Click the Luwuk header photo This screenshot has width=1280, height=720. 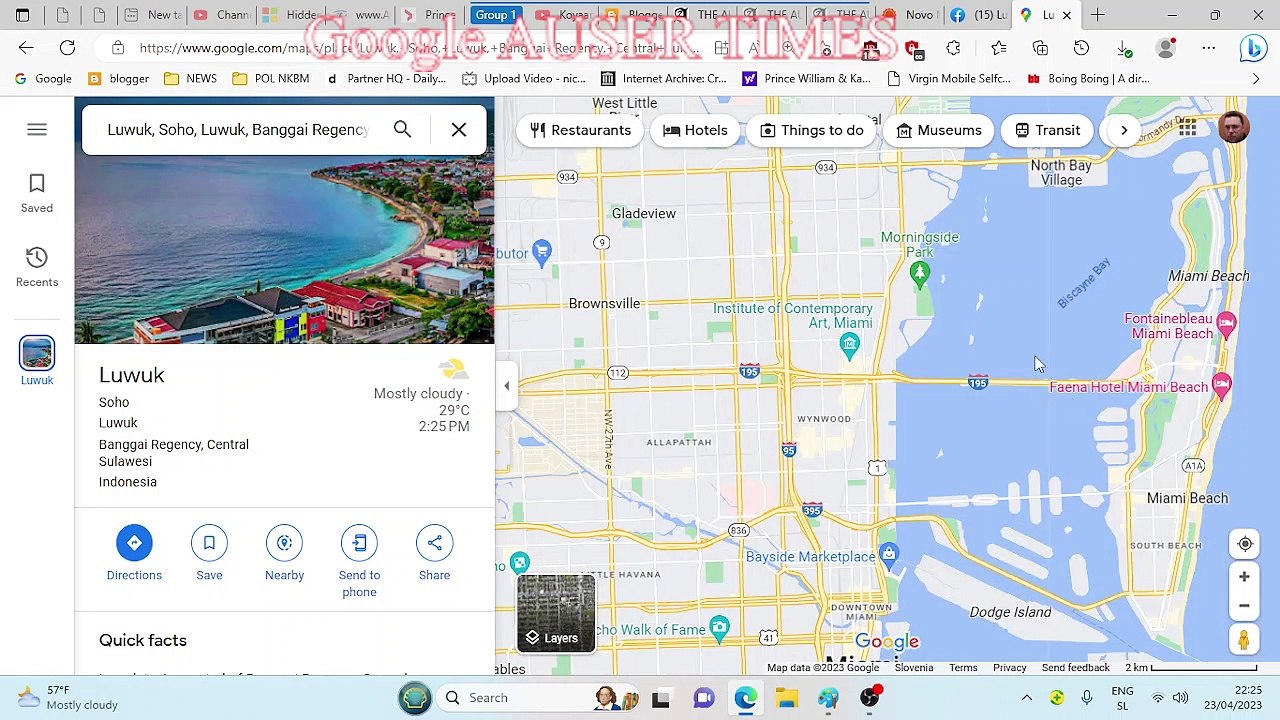click(x=284, y=252)
